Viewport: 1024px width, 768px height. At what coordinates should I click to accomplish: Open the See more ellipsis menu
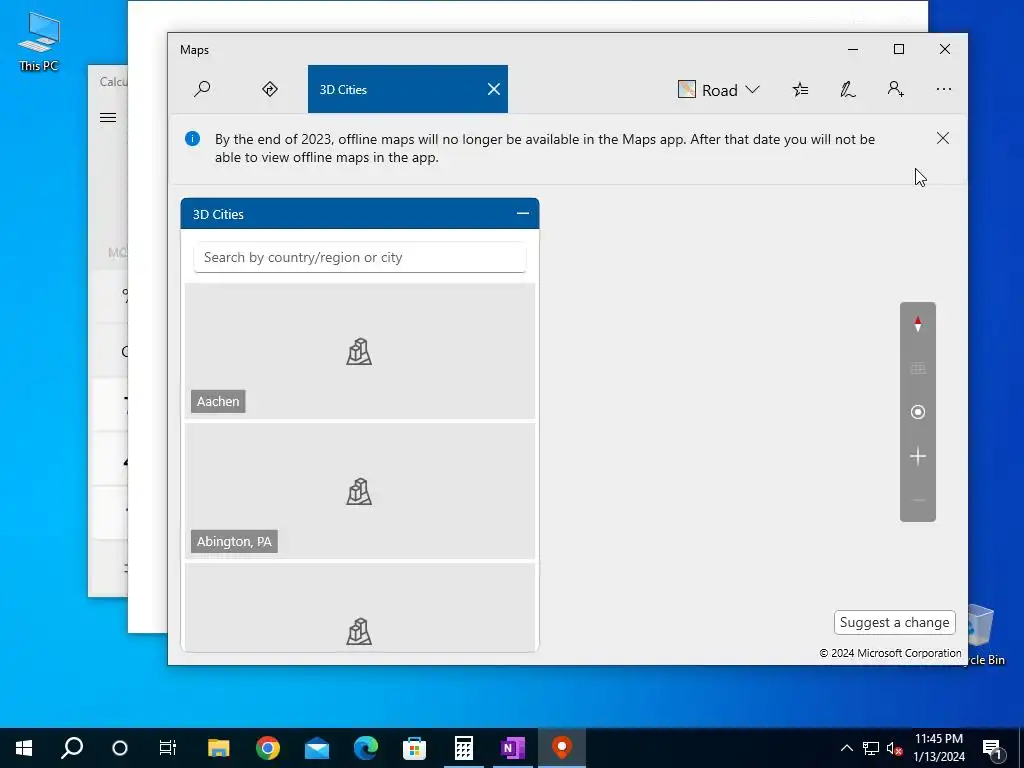(x=944, y=89)
